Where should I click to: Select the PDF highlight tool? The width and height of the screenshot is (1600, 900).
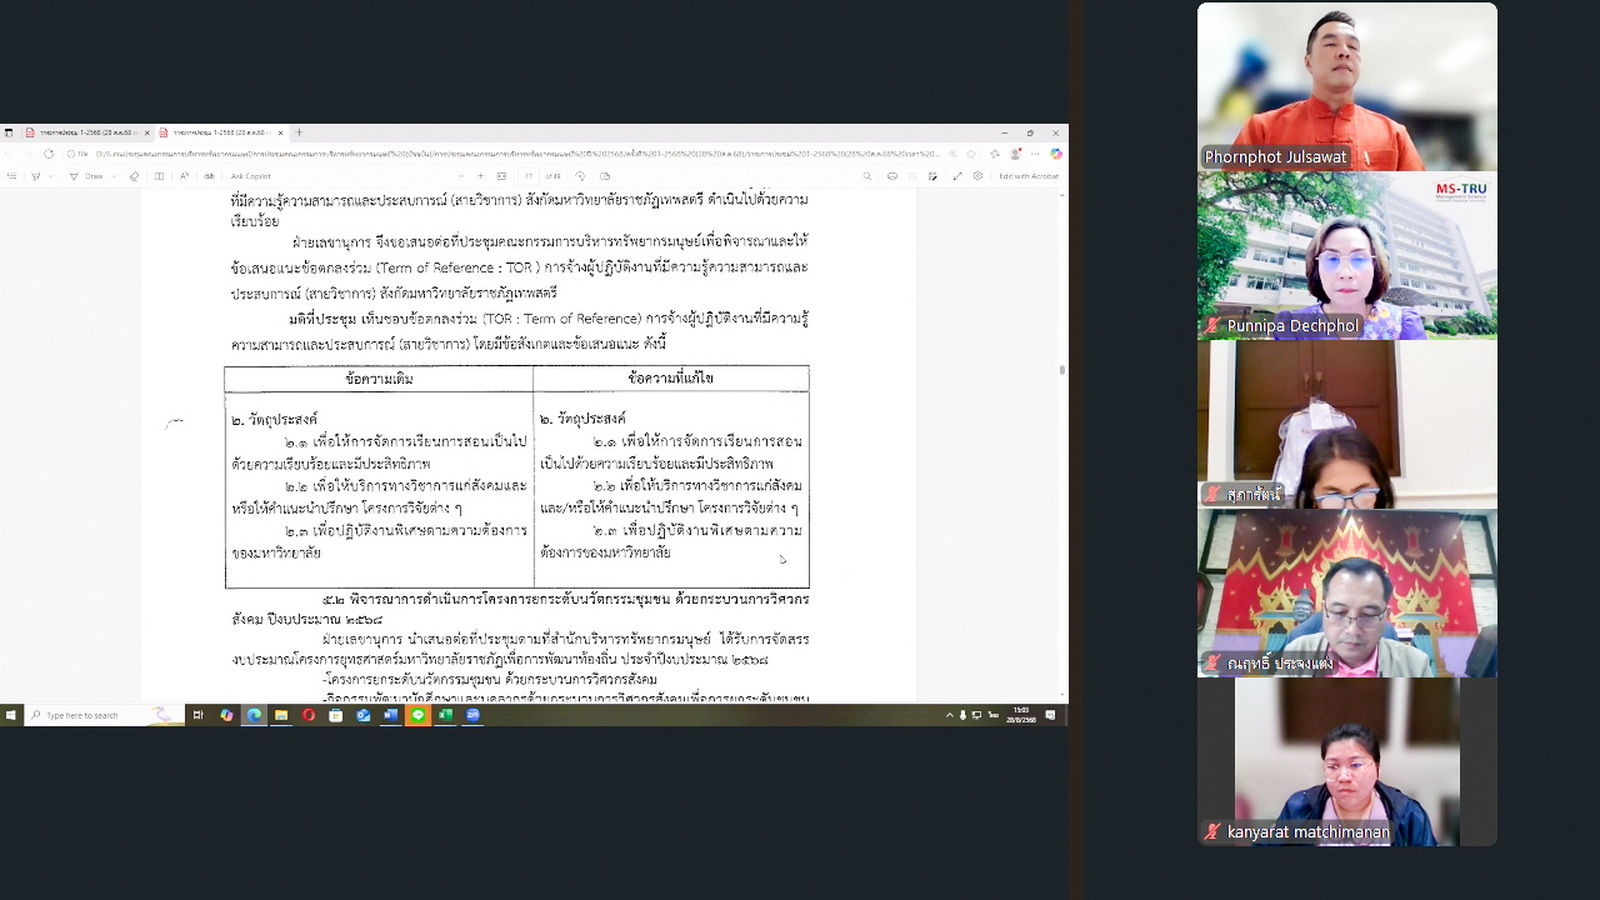pos(36,176)
